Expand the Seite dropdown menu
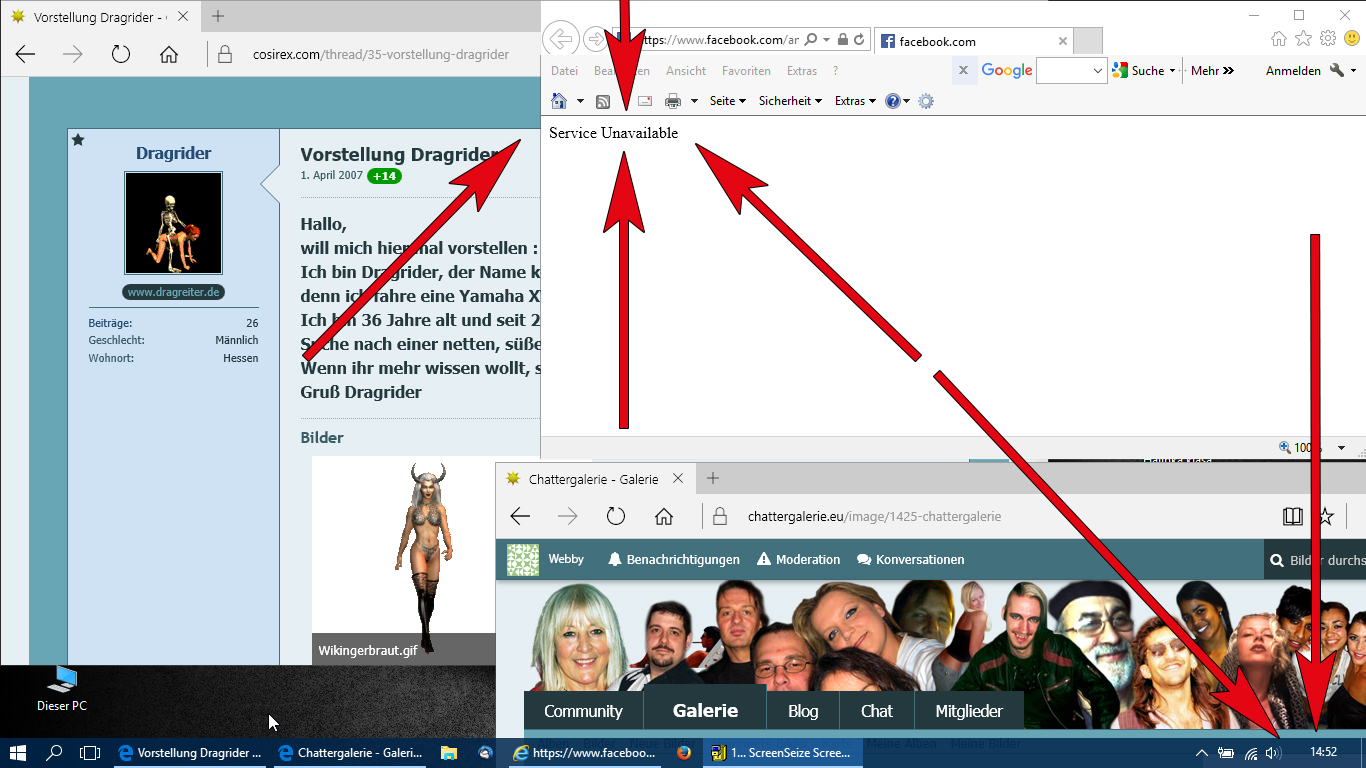Image resolution: width=1366 pixels, height=768 pixels. (727, 101)
